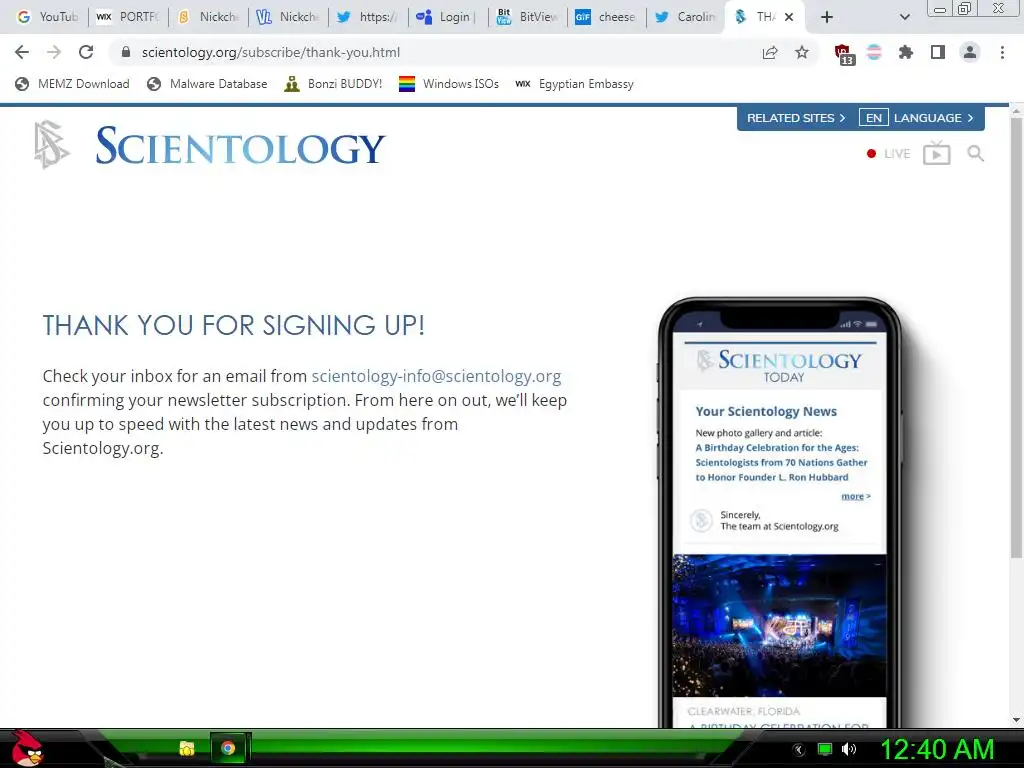This screenshot has width=1024, height=768.
Task: Switch to the Wix PORTFOLIO tab
Action: (x=128, y=17)
